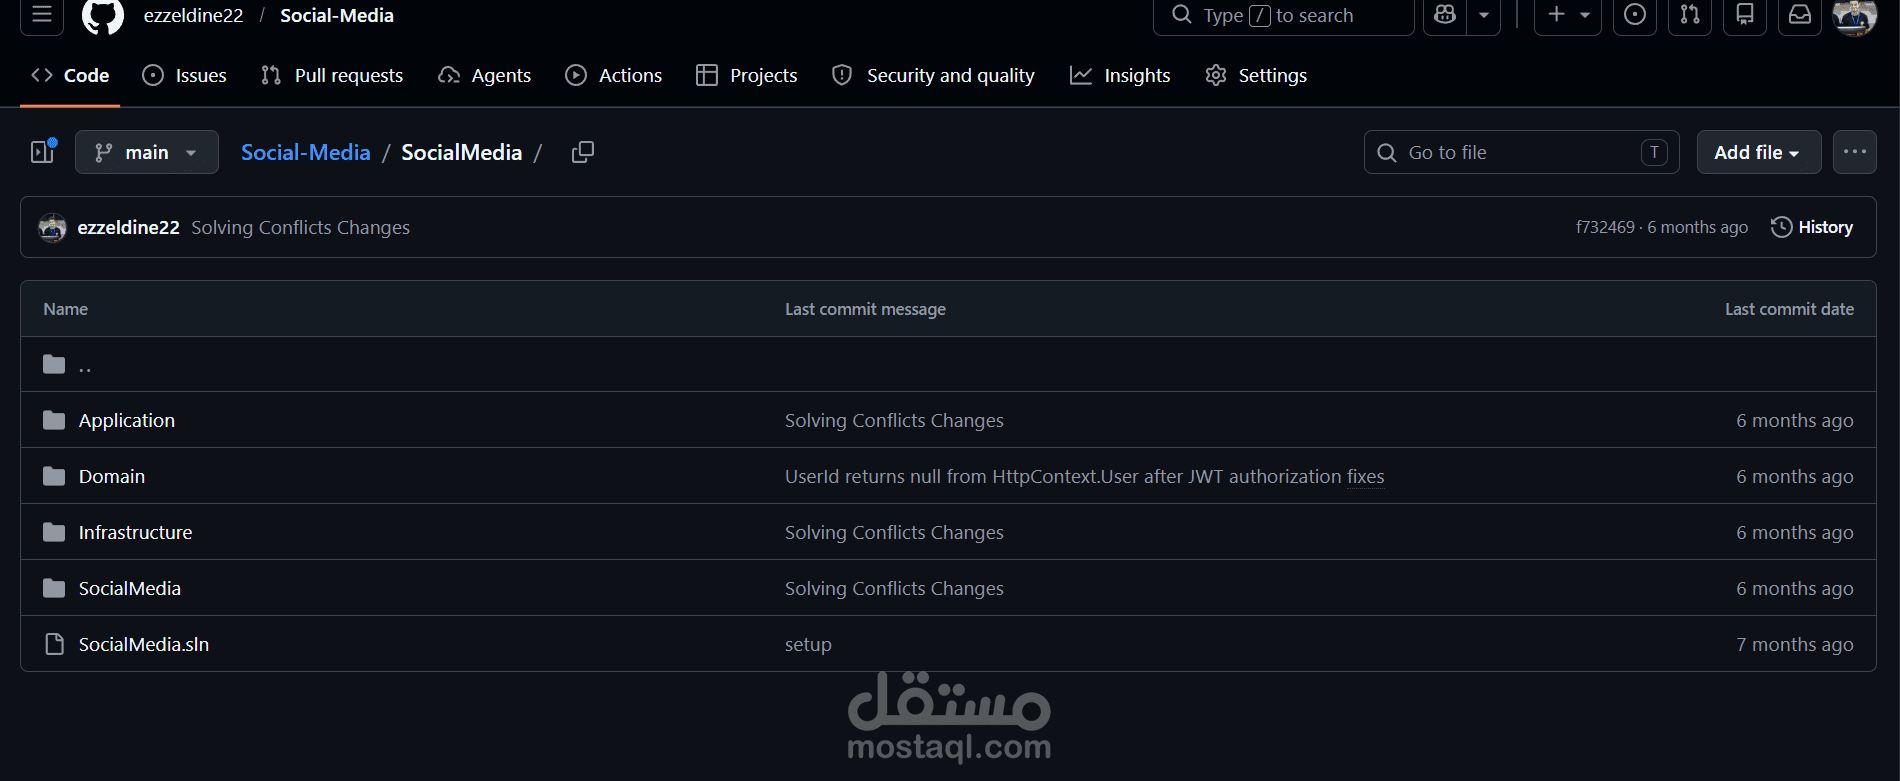Open repository Settings tab

pyautogui.click(x=1257, y=75)
